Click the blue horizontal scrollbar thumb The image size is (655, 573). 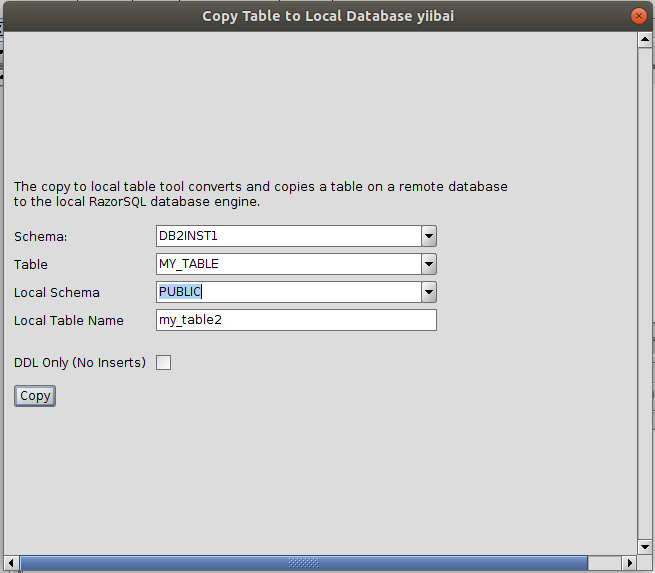300,563
